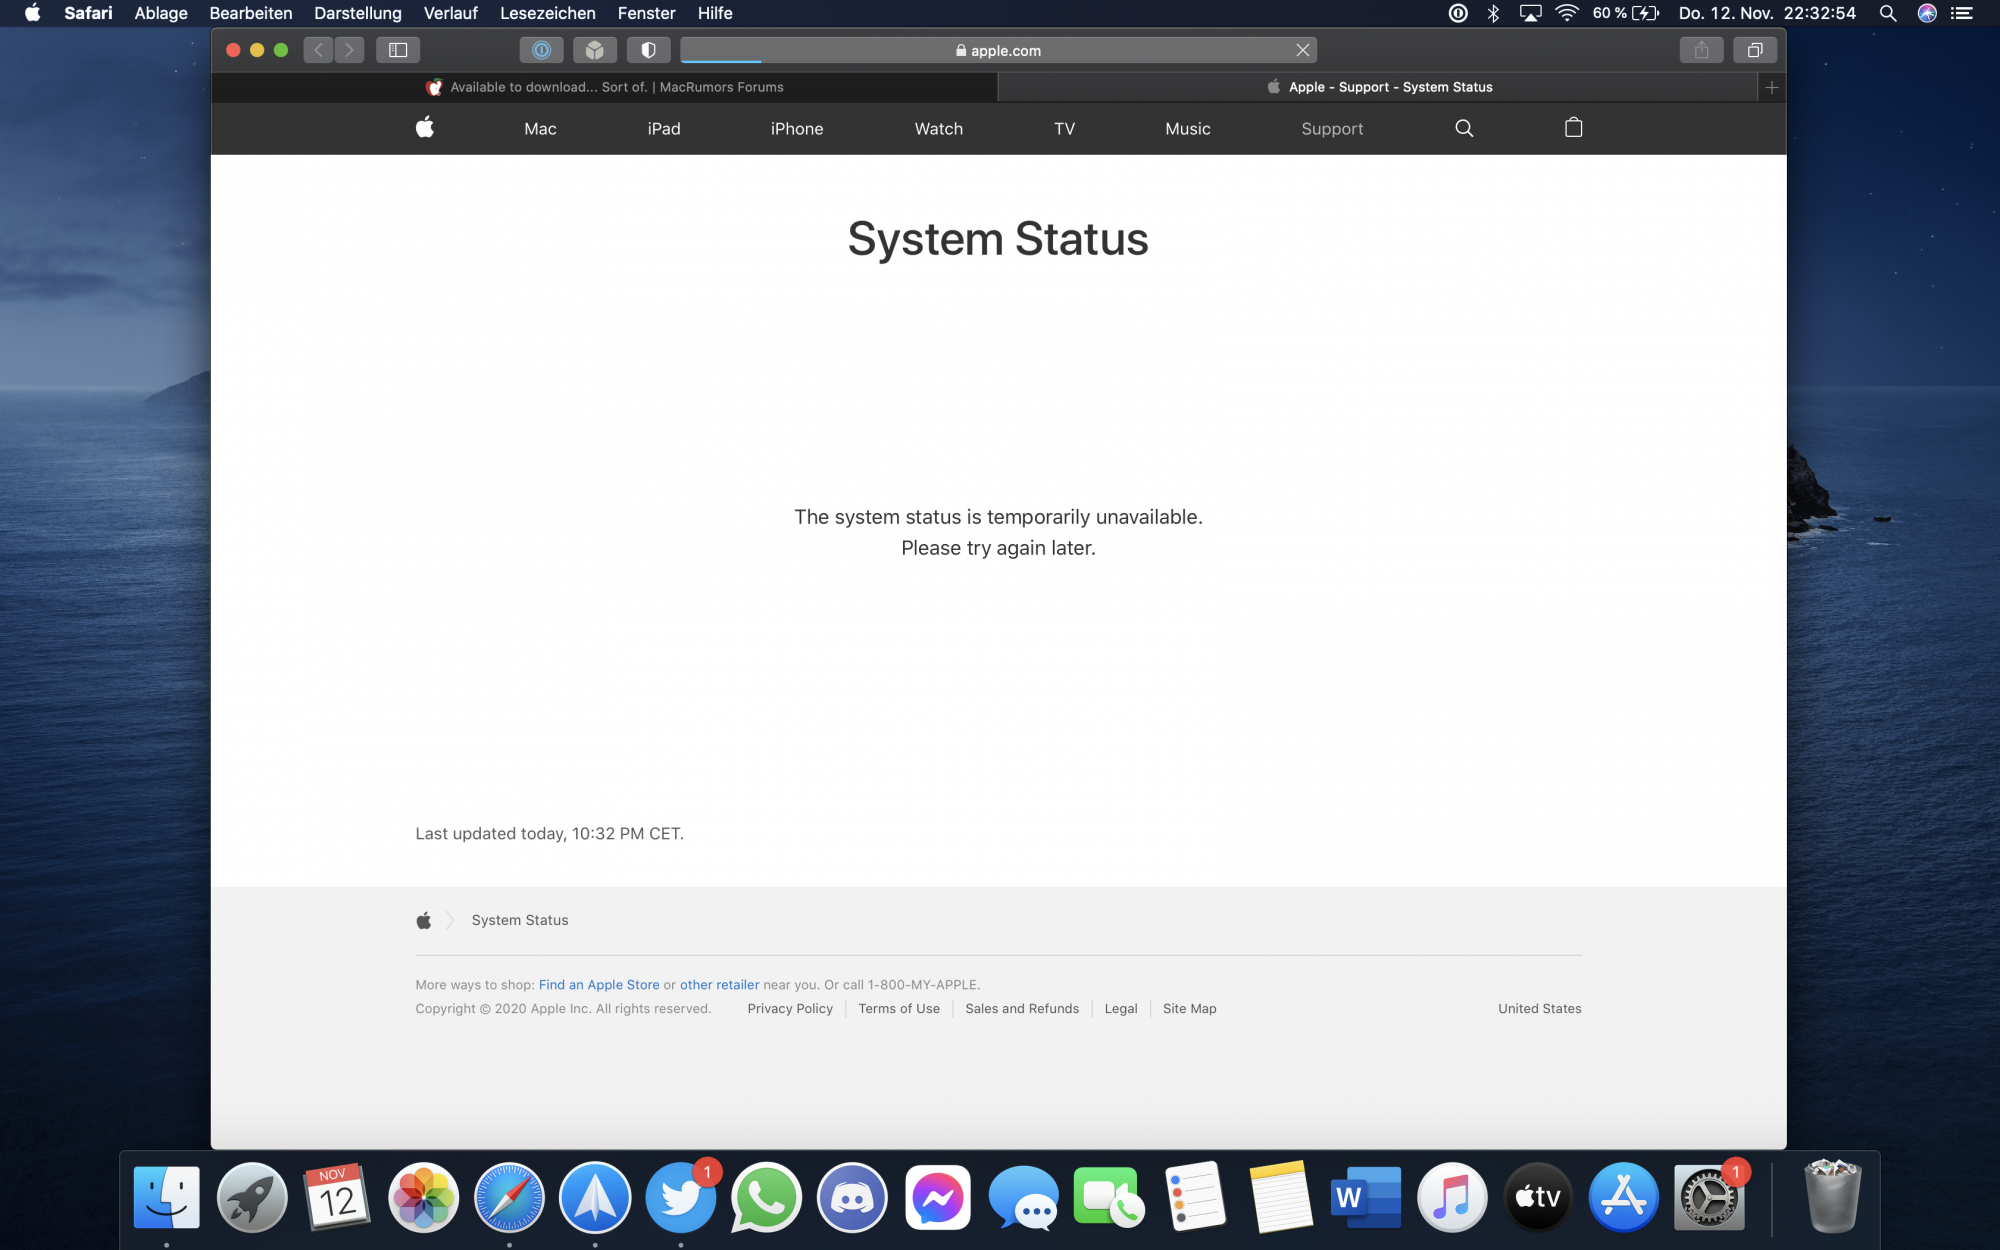Open the Lesezeichen menu
The width and height of the screenshot is (2000, 1250).
[547, 13]
